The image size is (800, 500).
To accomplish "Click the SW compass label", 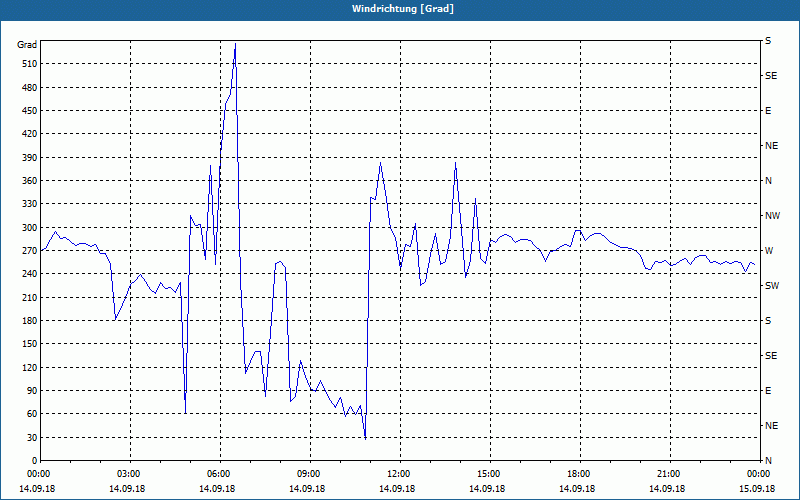I will pyautogui.click(x=772, y=286).
